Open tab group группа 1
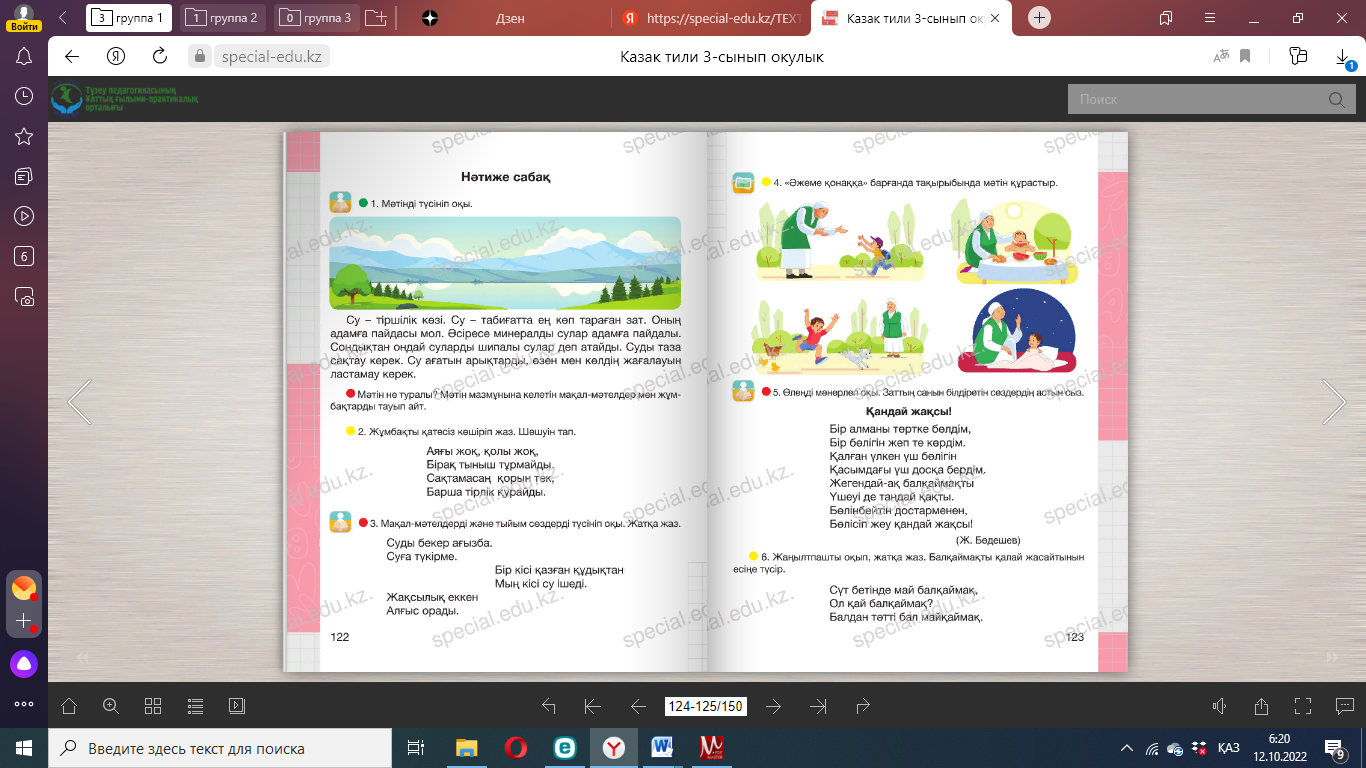Image resolution: width=1366 pixels, height=768 pixels. [x=128, y=18]
